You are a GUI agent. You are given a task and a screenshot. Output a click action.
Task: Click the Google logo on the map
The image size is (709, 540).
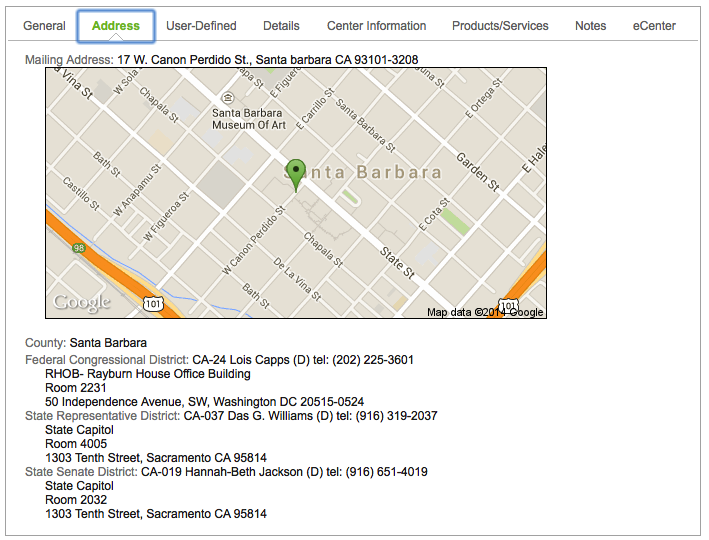[x=82, y=303]
